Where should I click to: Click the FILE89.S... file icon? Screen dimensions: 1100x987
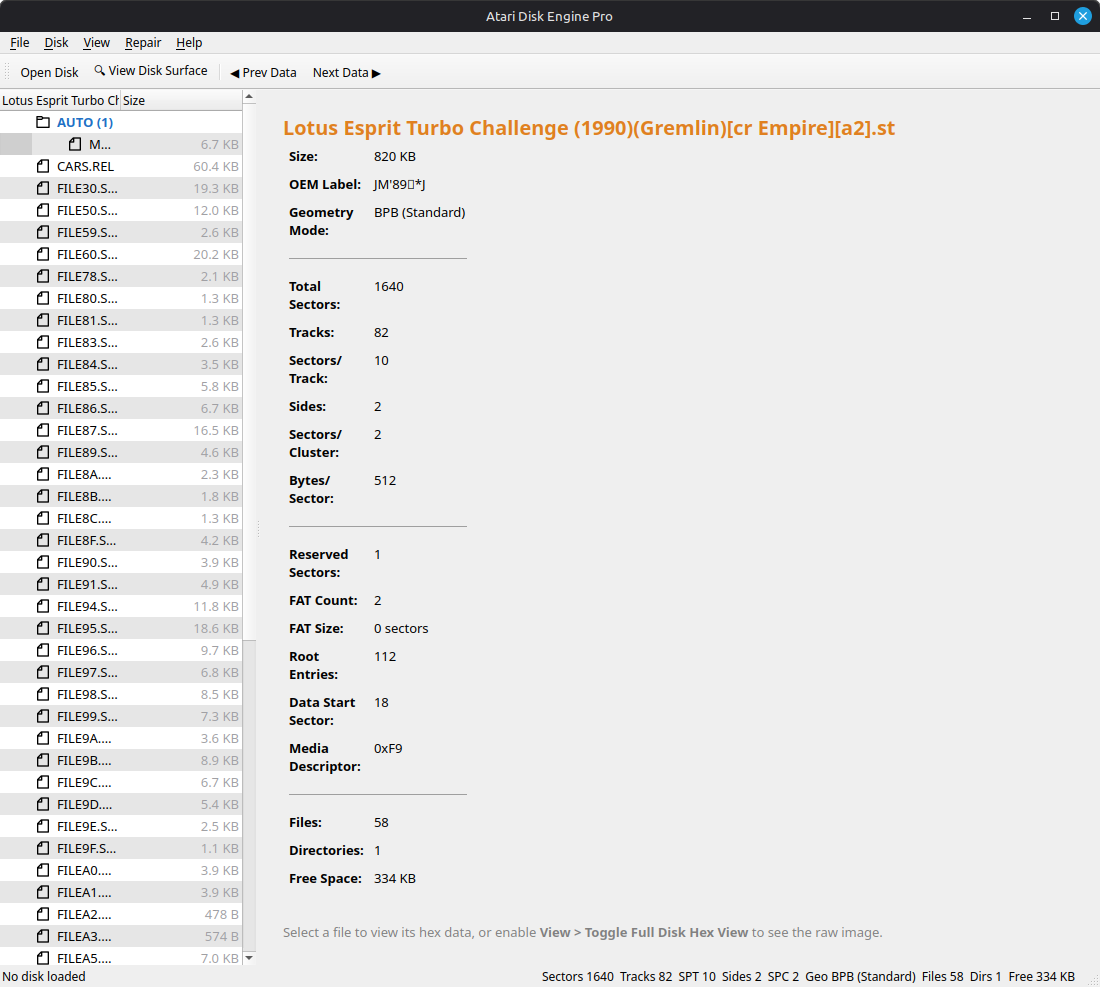[x=43, y=452]
